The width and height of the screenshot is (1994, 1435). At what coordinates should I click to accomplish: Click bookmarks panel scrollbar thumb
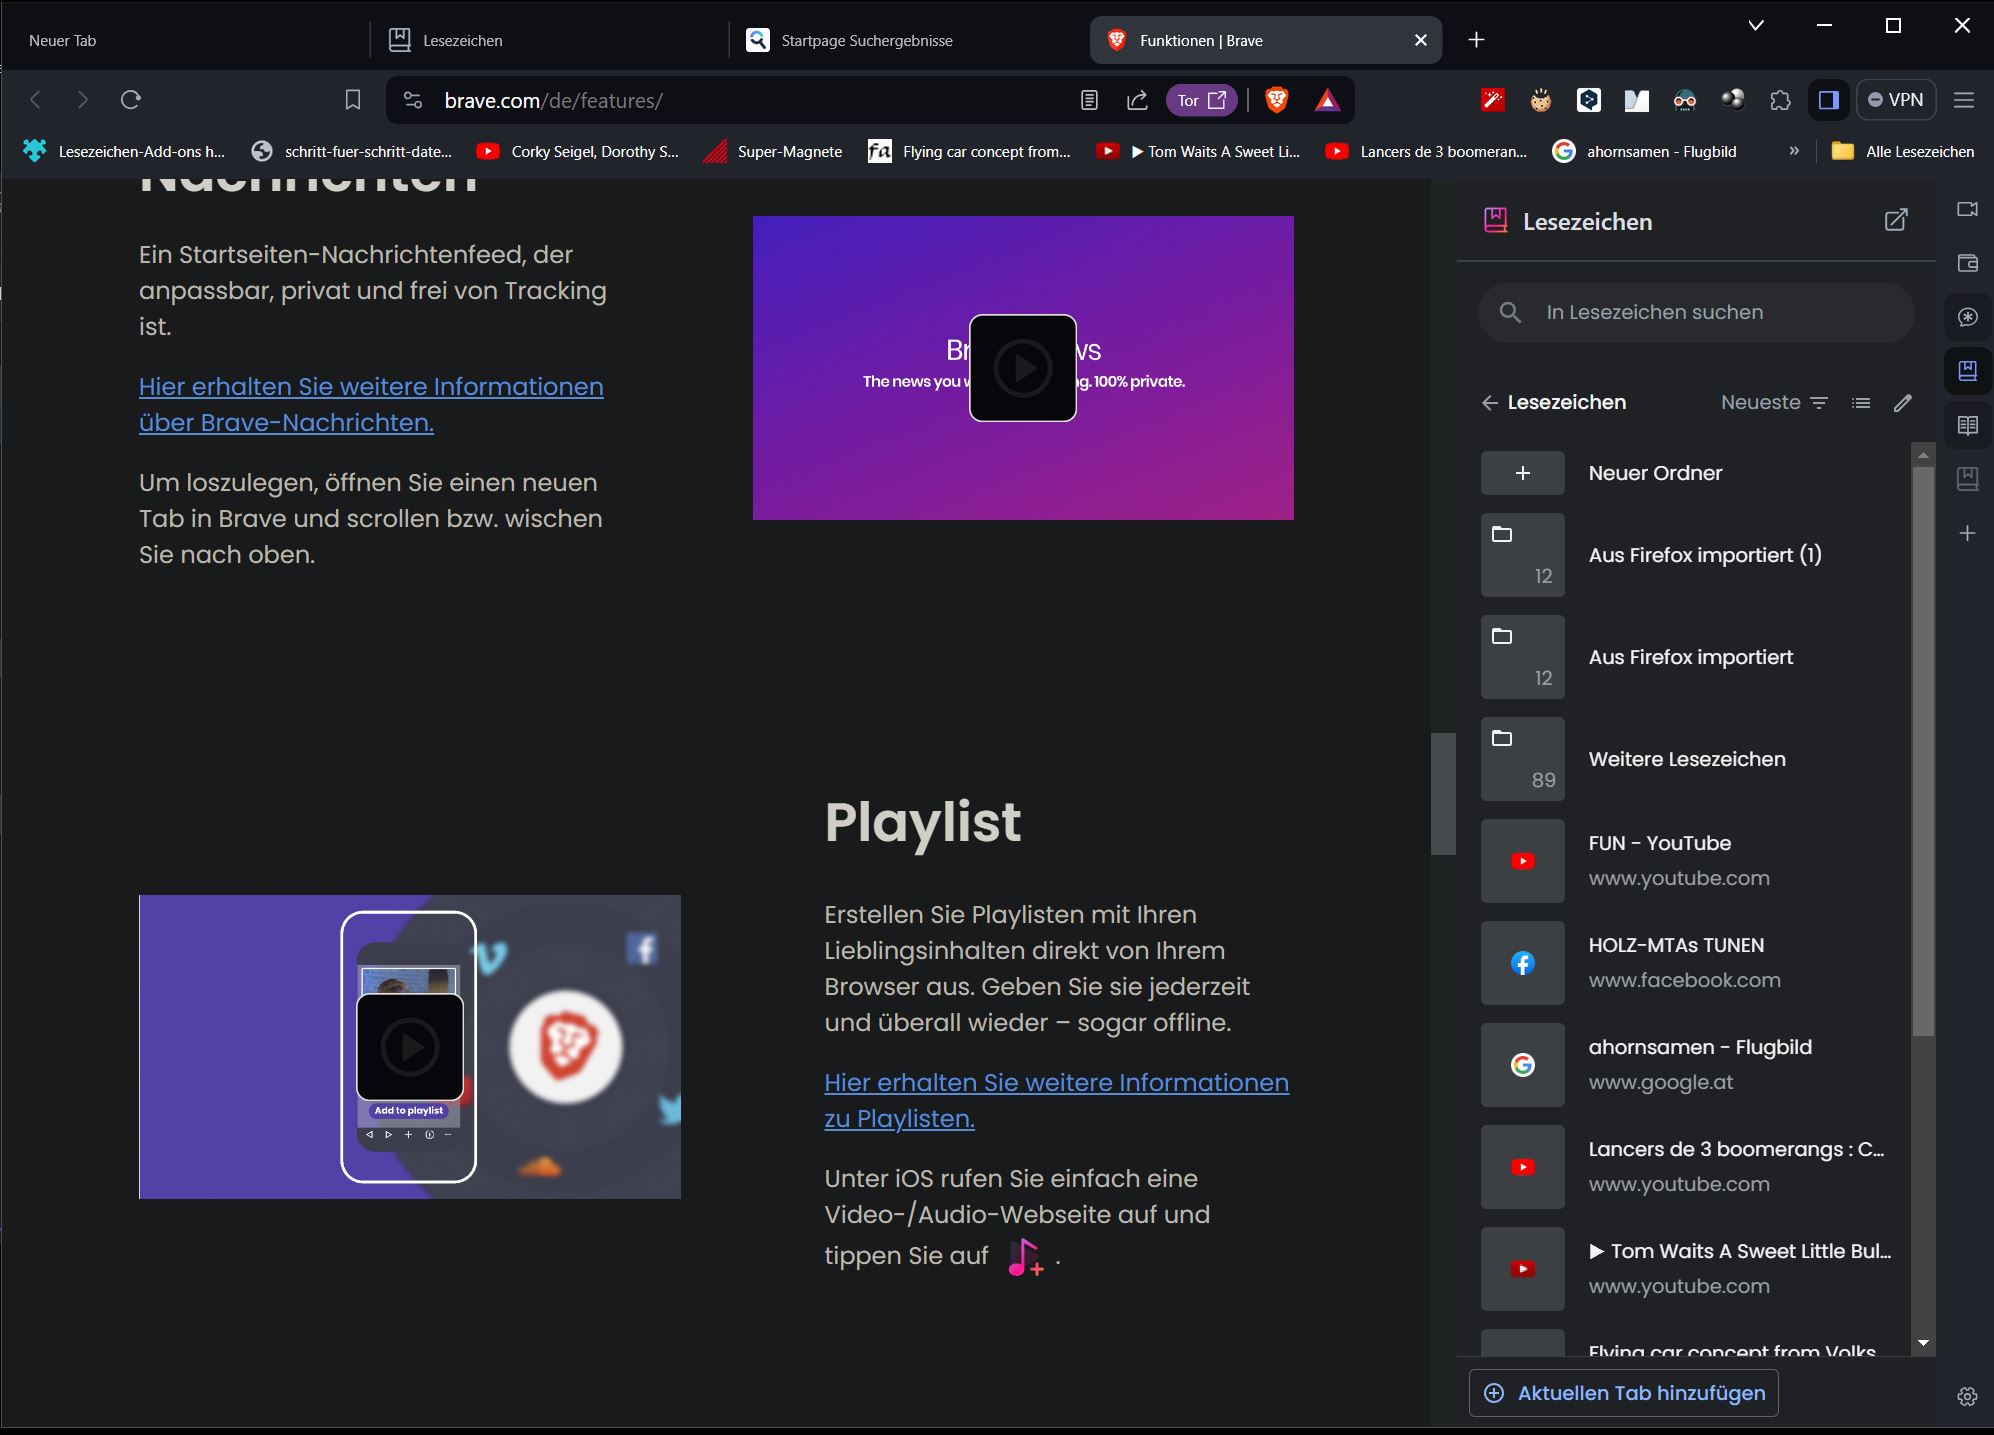(1923, 750)
